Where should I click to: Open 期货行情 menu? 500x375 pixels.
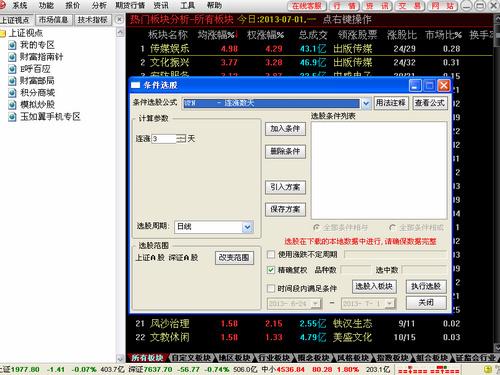(130, 5)
